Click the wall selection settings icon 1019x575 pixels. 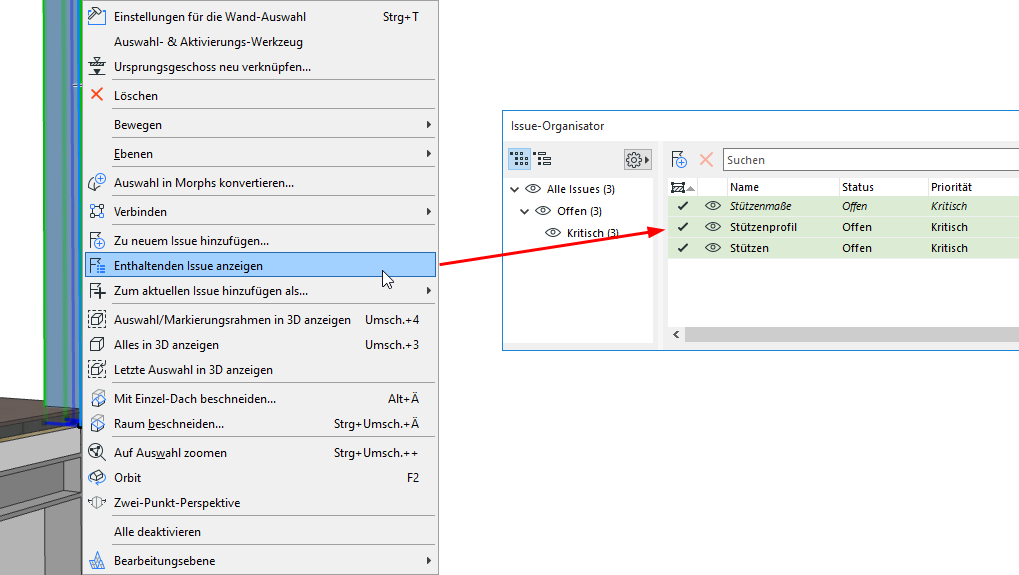point(97,16)
